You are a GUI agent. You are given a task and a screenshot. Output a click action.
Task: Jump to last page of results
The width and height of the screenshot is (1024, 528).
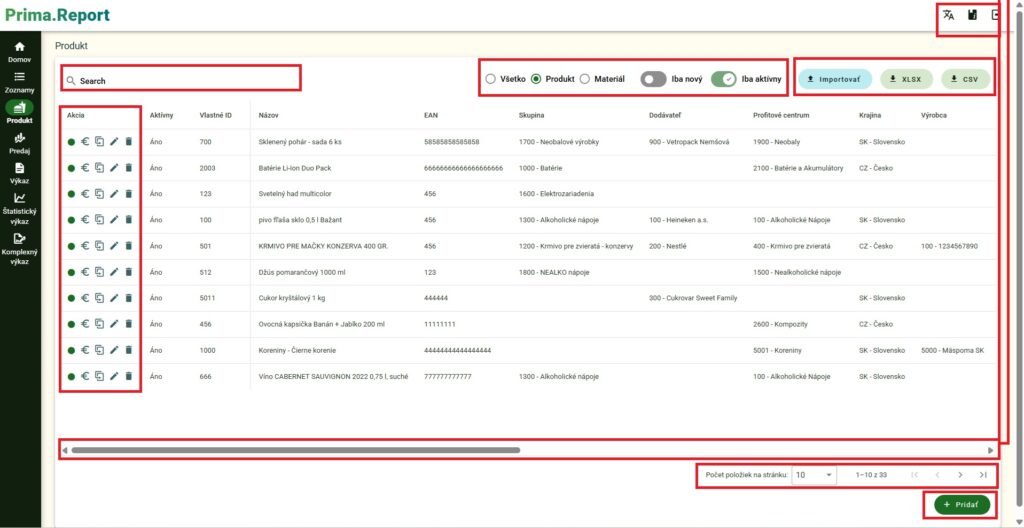pyautogui.click(x=983, y=475)
